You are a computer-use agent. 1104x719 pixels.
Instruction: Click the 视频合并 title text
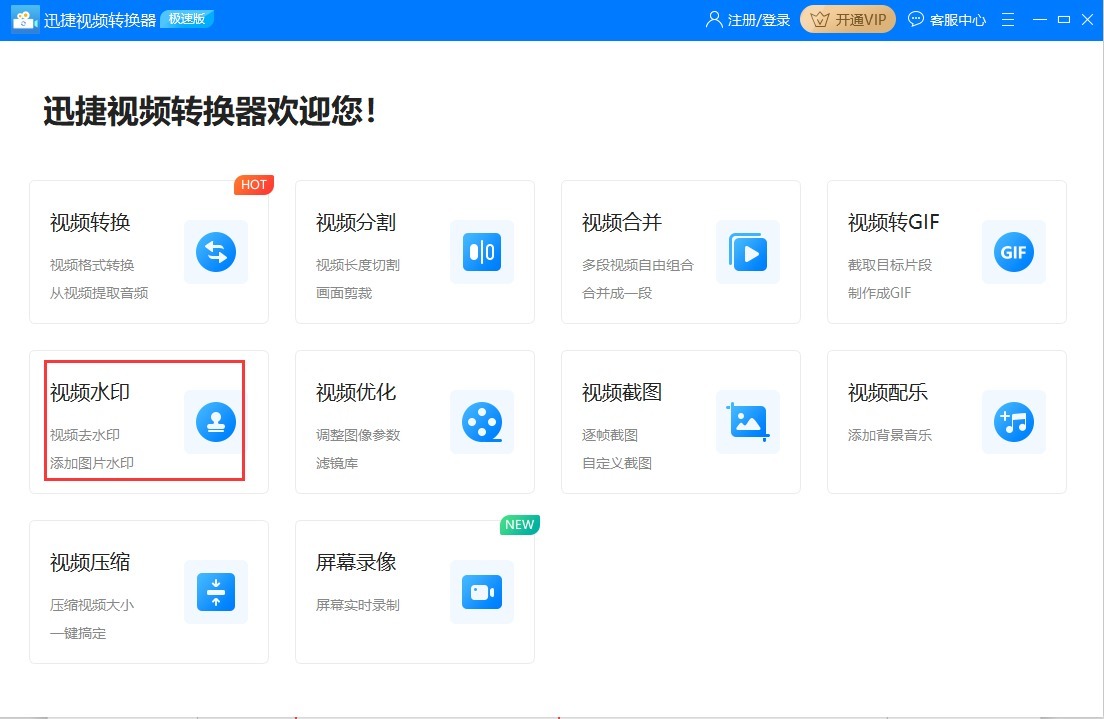[x=622, y=223]
